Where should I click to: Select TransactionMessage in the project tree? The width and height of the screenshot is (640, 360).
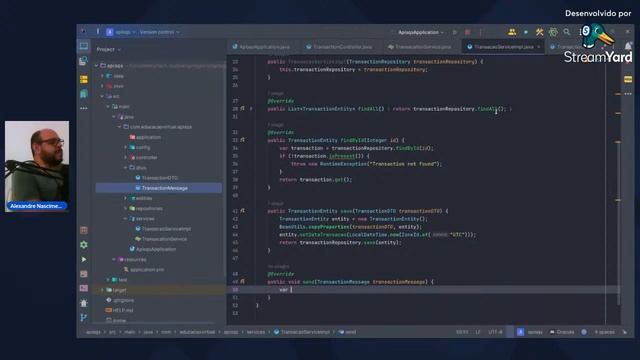click(x=159, y=188)
